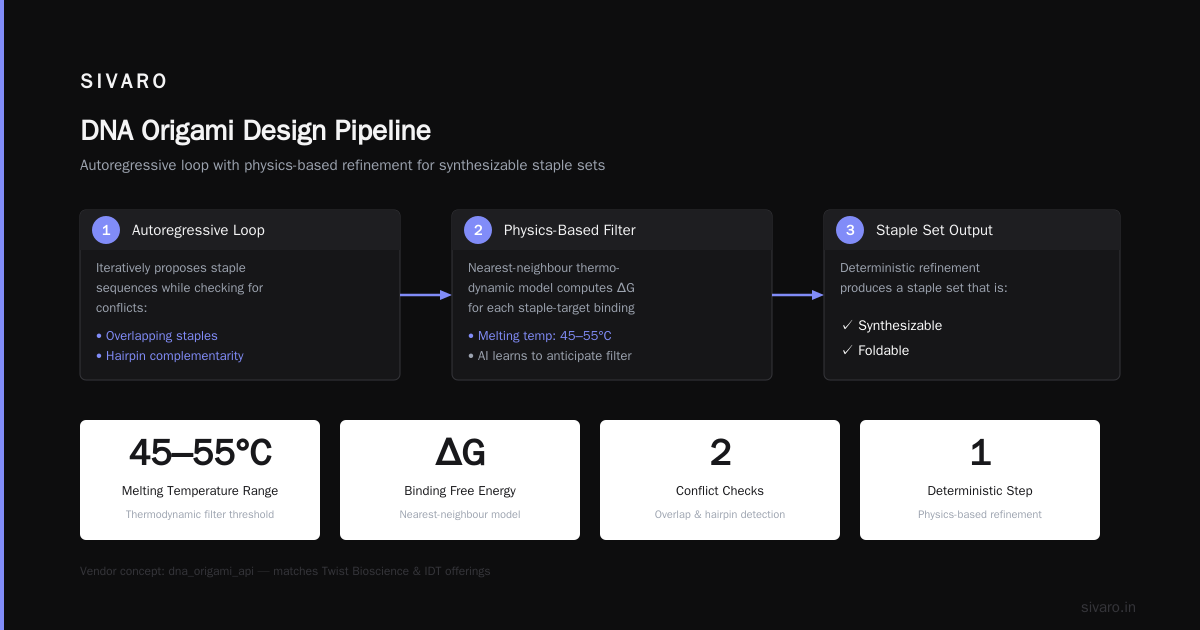Select the Physics-Based Filter card title
Viewport: 1200px width, 630px height.
569,230
